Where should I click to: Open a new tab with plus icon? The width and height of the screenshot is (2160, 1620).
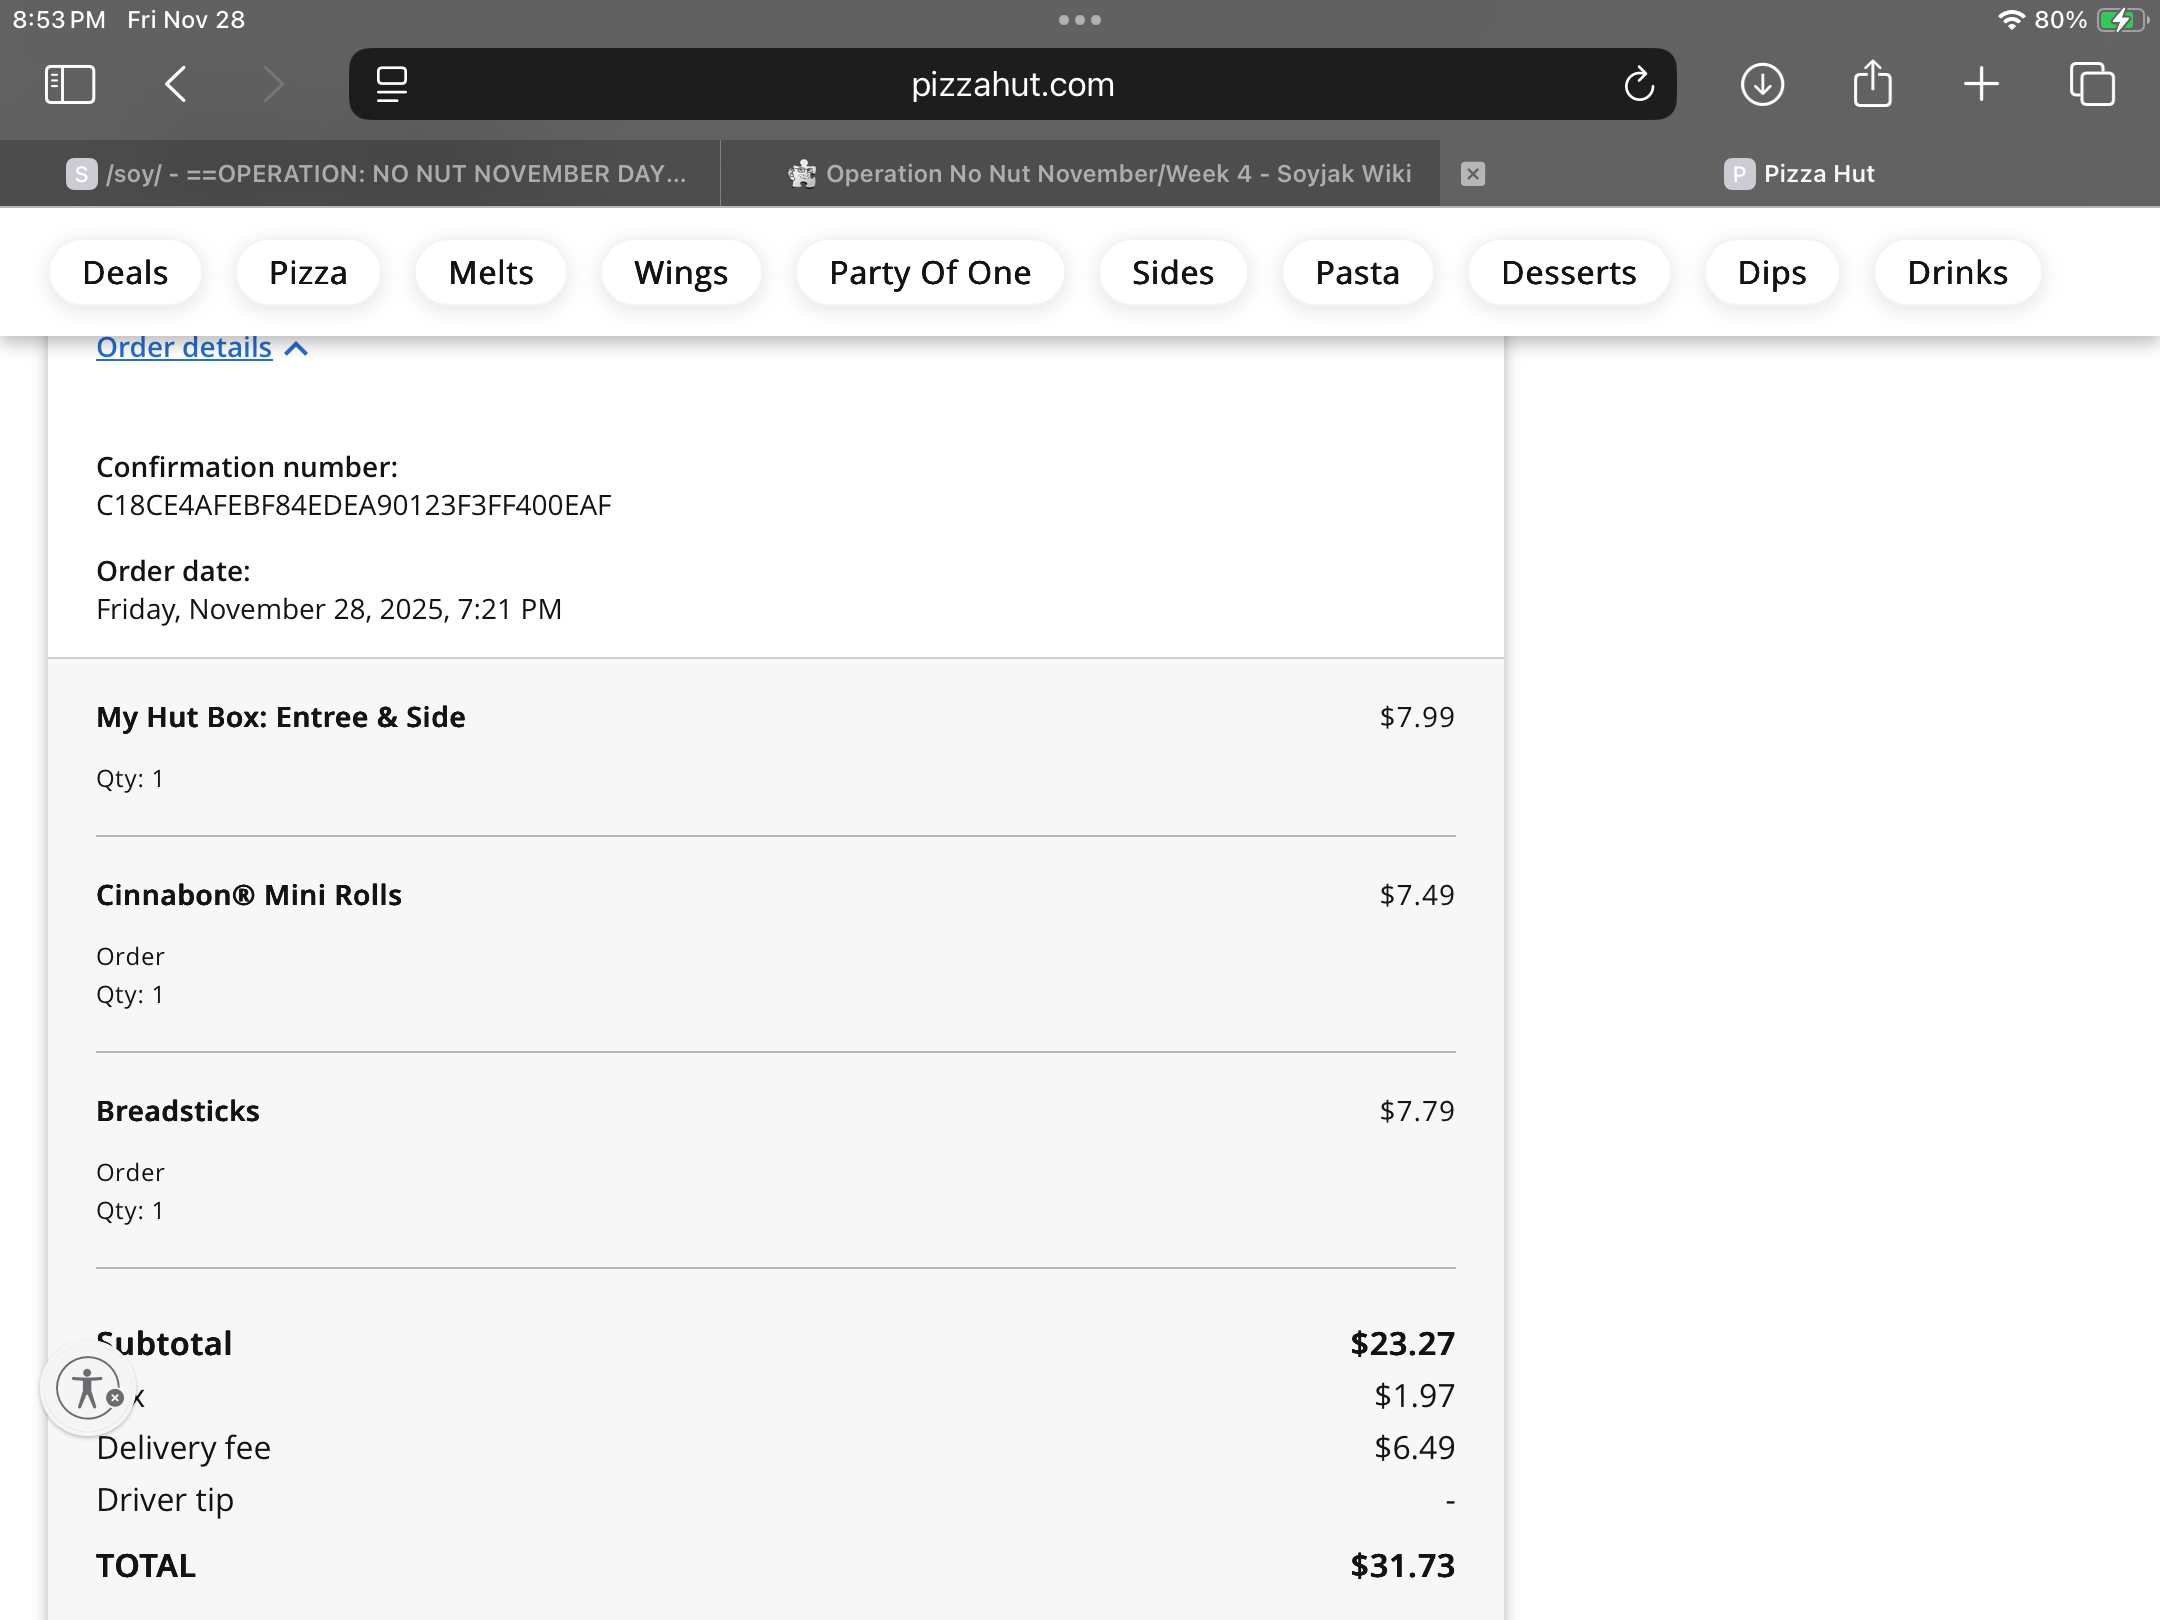[1981, 84]
